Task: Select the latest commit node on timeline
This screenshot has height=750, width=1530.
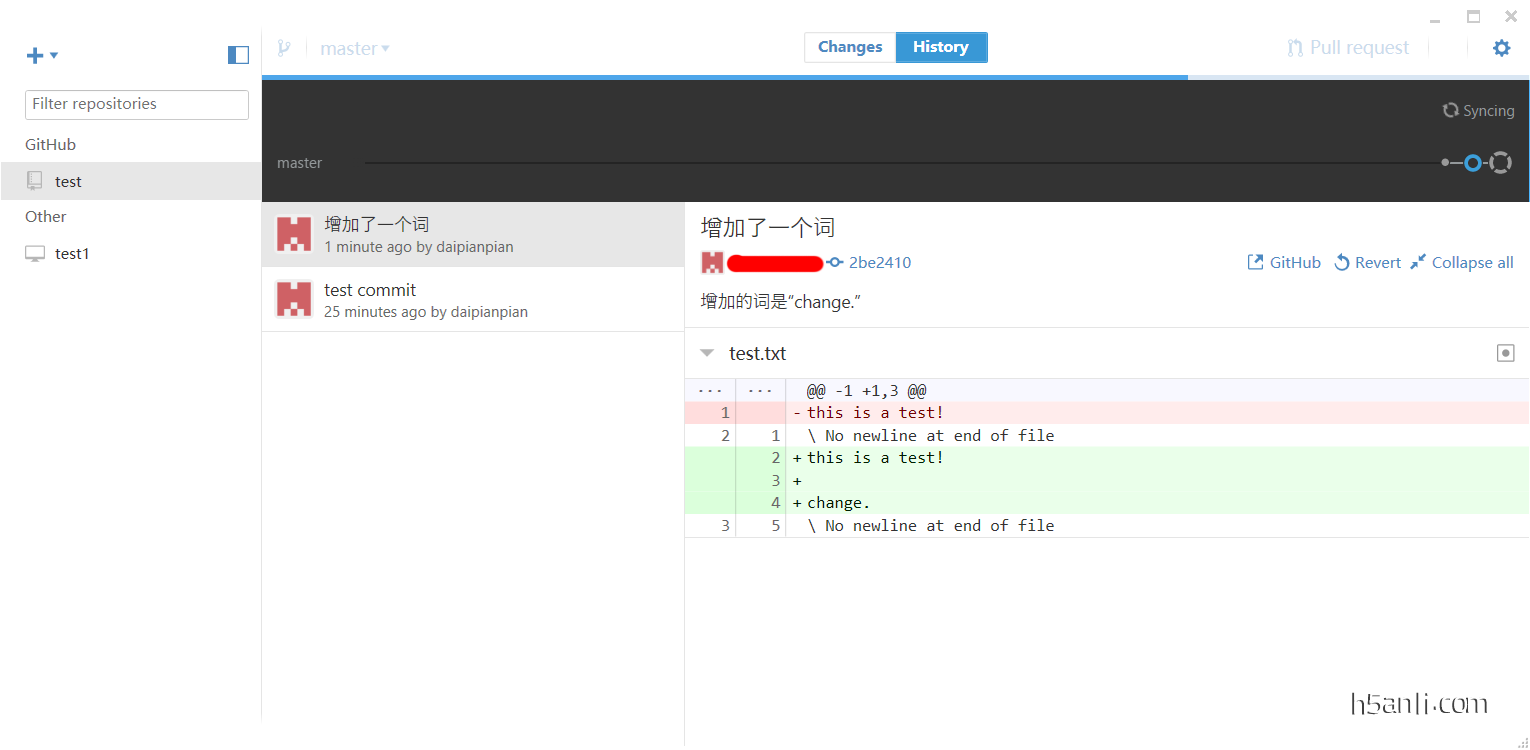Action: pos(1472,163)
